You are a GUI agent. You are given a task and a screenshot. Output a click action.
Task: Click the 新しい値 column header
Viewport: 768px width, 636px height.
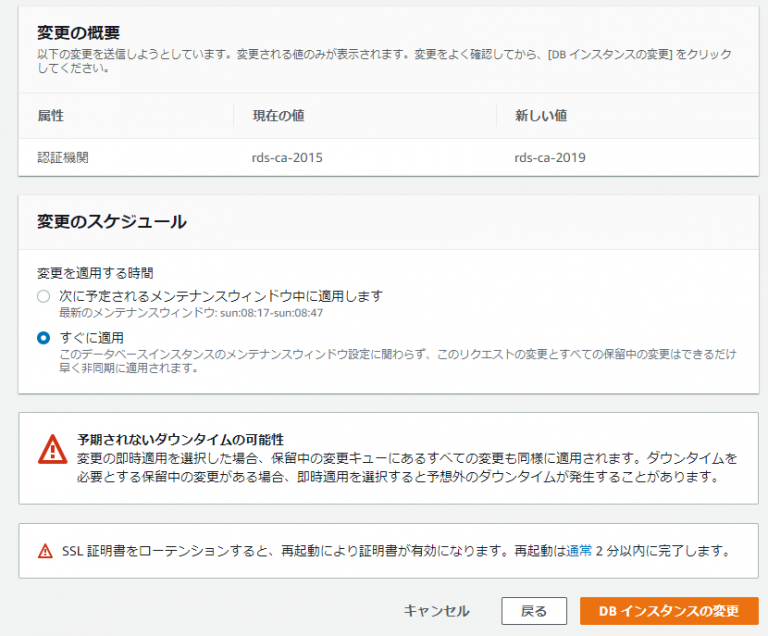tap(541, 116)
